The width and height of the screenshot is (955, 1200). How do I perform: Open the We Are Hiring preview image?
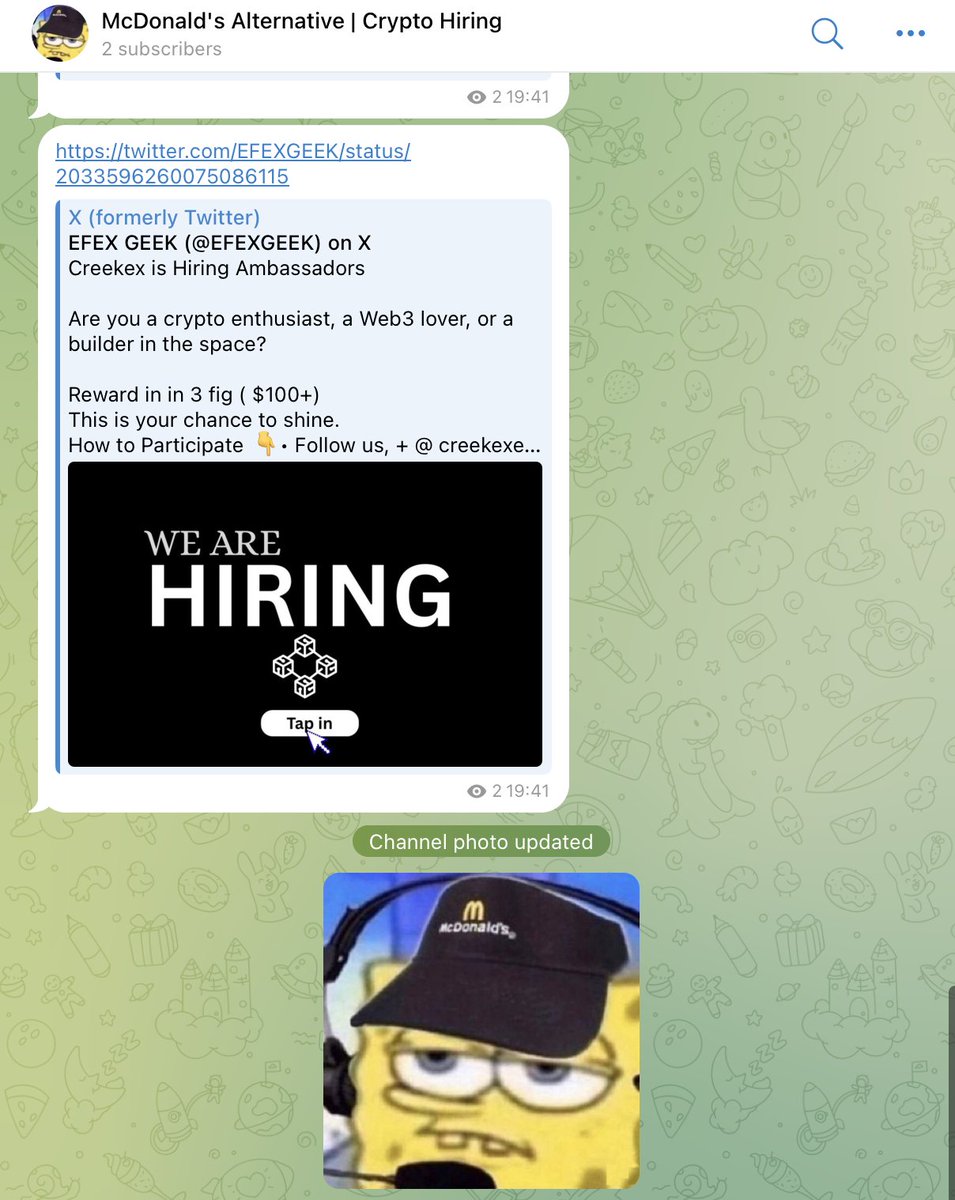point(305,614)
